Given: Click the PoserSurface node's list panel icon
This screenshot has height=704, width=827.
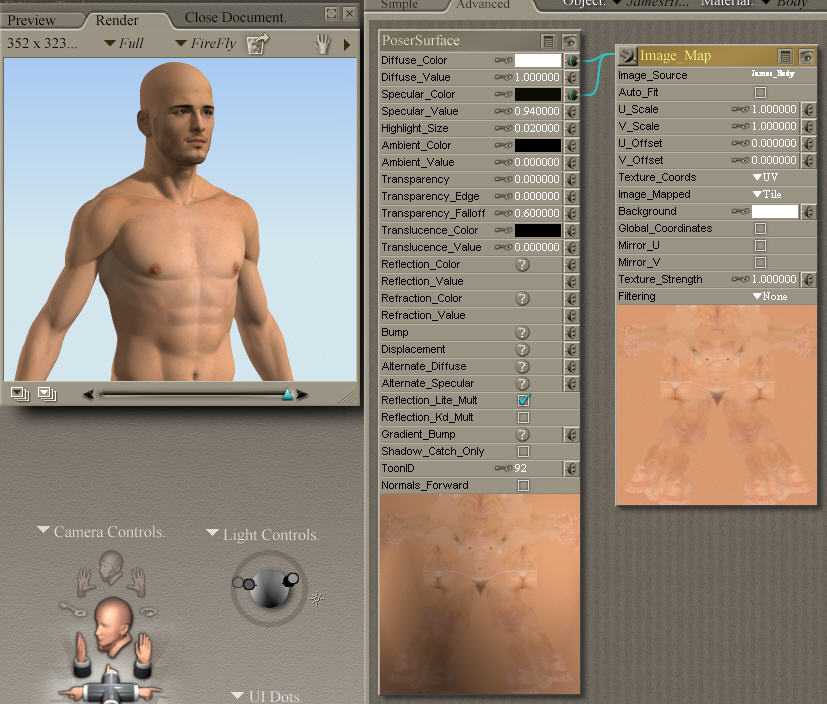Looking at the screenshot, I should click(x=548, y=41).
